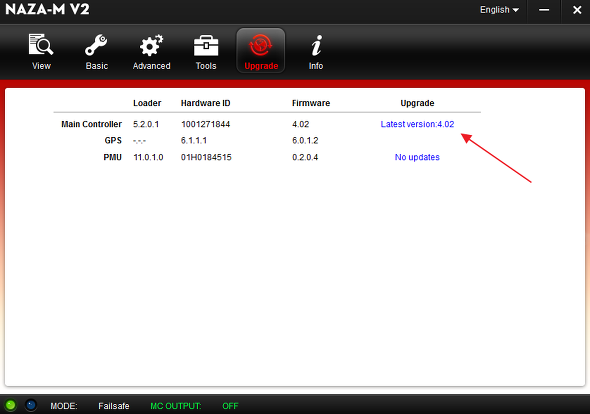
Task: Open the English language dropdown
Action: 499,10
